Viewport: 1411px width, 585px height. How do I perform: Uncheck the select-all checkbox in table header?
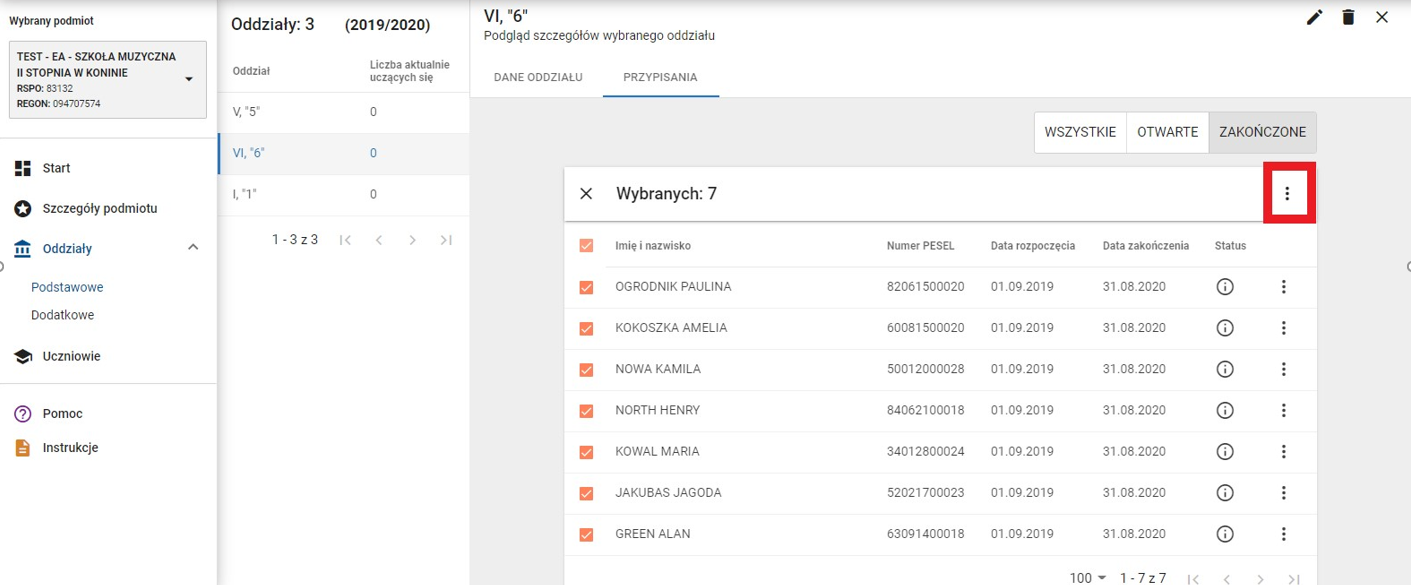click(587, 246)
